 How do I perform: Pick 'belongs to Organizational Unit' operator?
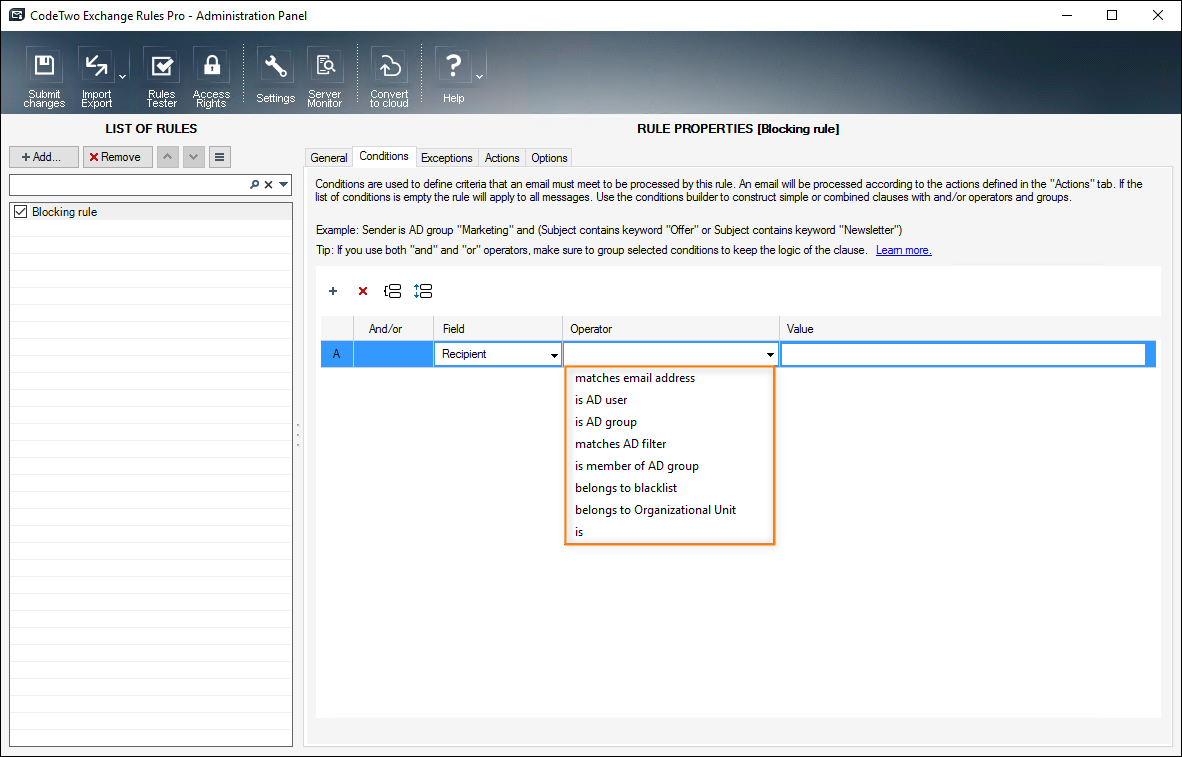pos(669,510)
